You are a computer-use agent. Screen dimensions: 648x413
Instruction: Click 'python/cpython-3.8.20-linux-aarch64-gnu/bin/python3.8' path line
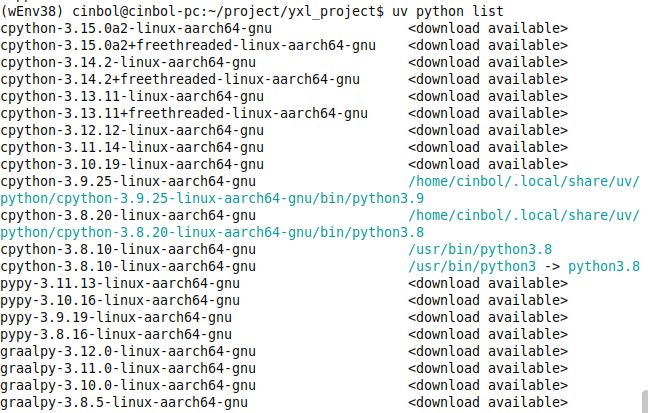pos(212,232)
